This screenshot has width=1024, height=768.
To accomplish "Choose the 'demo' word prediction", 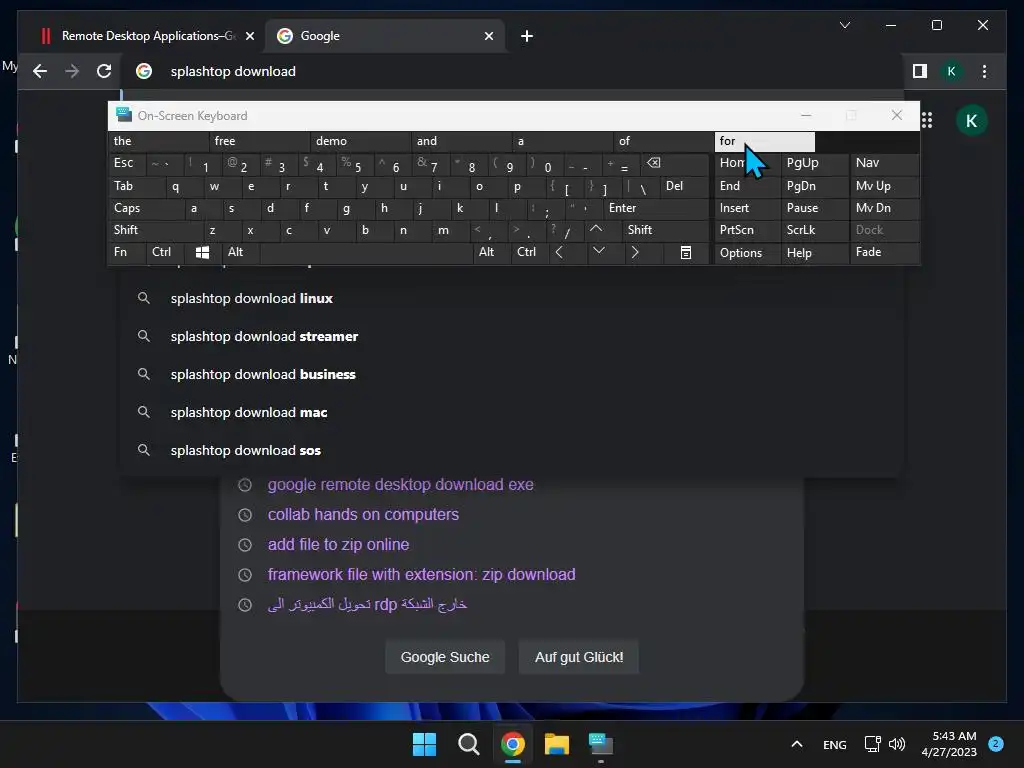I will (x=361, y=141).
